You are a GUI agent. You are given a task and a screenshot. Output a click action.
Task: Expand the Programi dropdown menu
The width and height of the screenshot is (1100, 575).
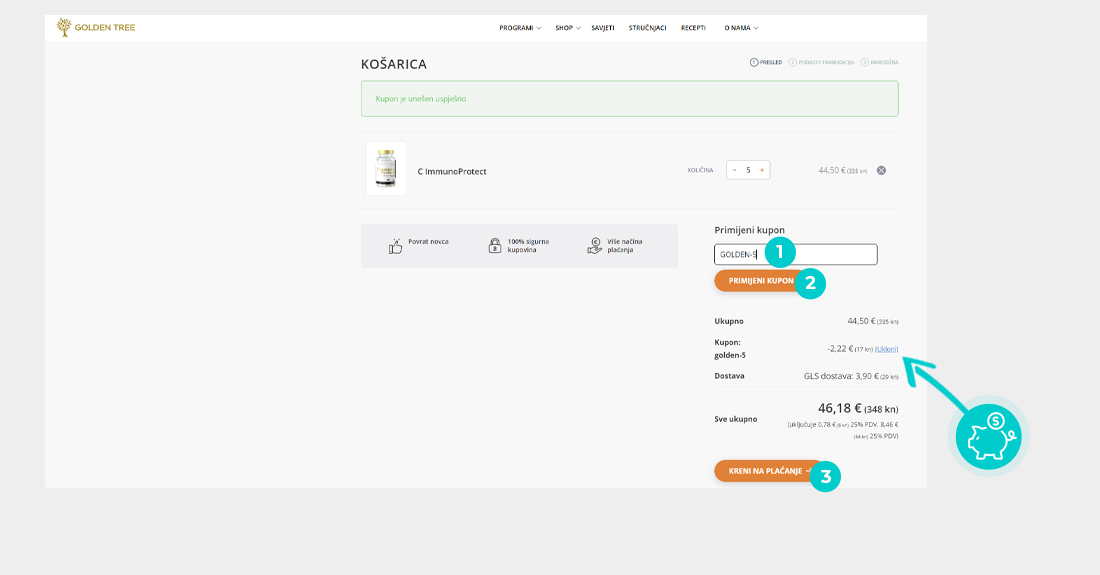coord(520,28)
